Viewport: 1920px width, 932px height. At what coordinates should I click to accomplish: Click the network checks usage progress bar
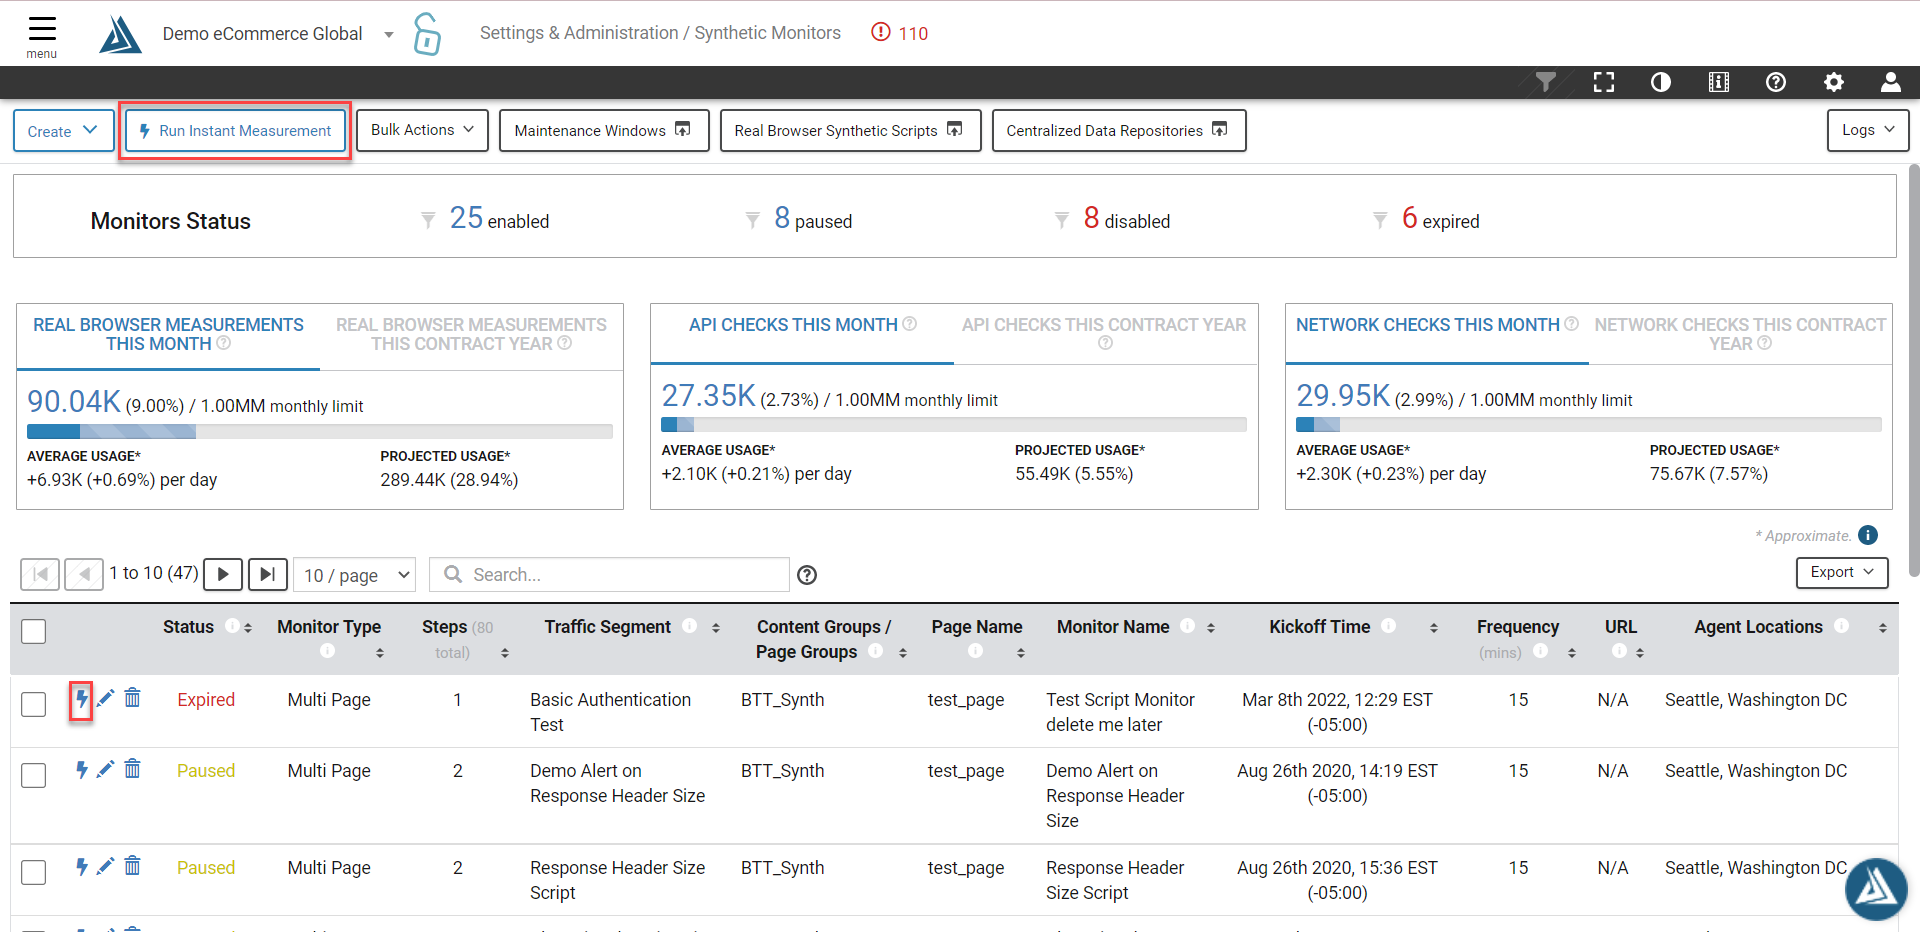[1589, 424]
